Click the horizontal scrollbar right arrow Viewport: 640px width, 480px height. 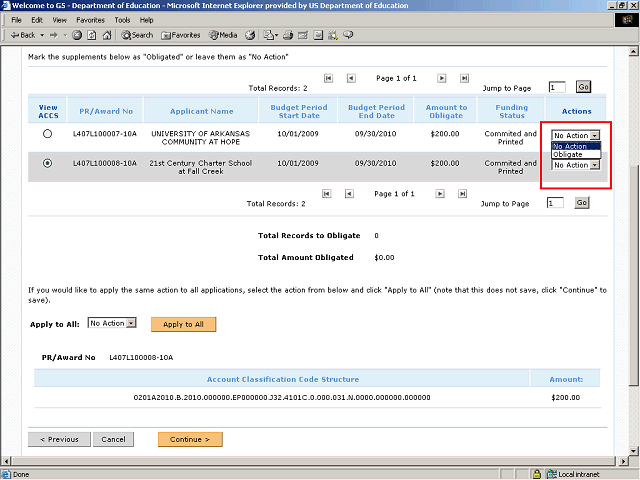click(623, 461)
